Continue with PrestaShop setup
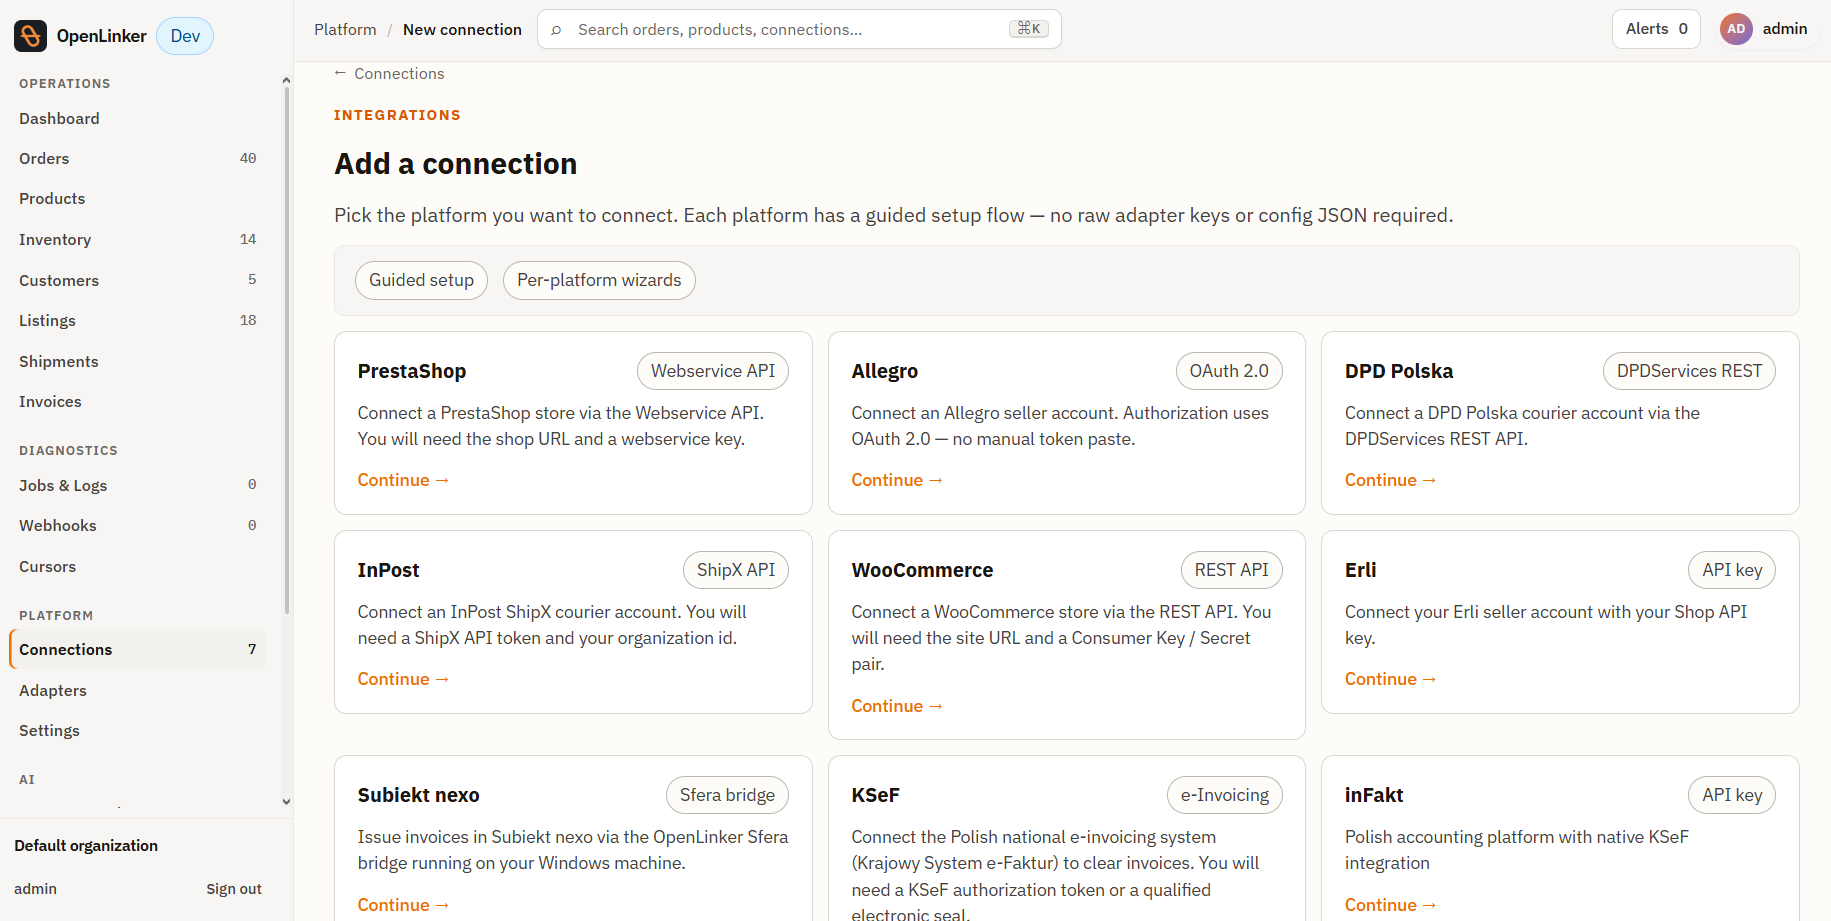The width and height of the screenshot is (1831, 921). click(404, 480)
